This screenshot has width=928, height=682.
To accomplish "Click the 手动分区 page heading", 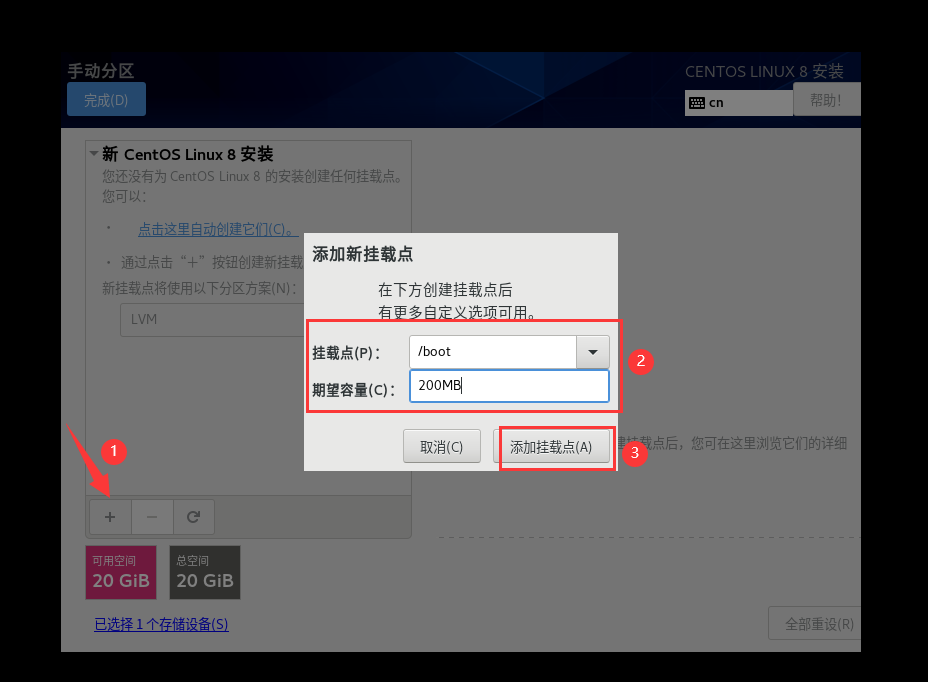I will [x=101, y=70].
